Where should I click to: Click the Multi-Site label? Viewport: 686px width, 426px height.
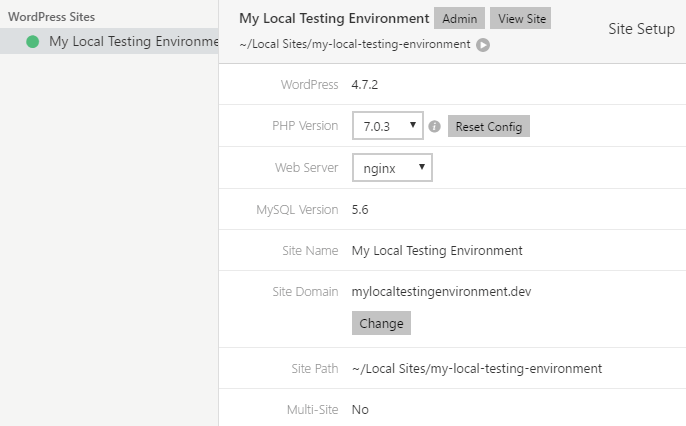click(312, 410)
